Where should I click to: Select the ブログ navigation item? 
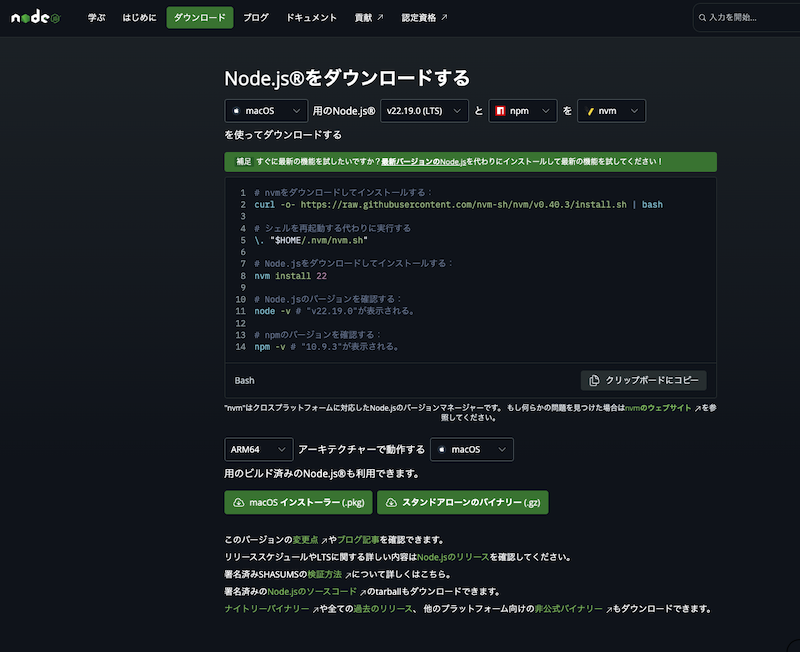[x=255, y=18]
